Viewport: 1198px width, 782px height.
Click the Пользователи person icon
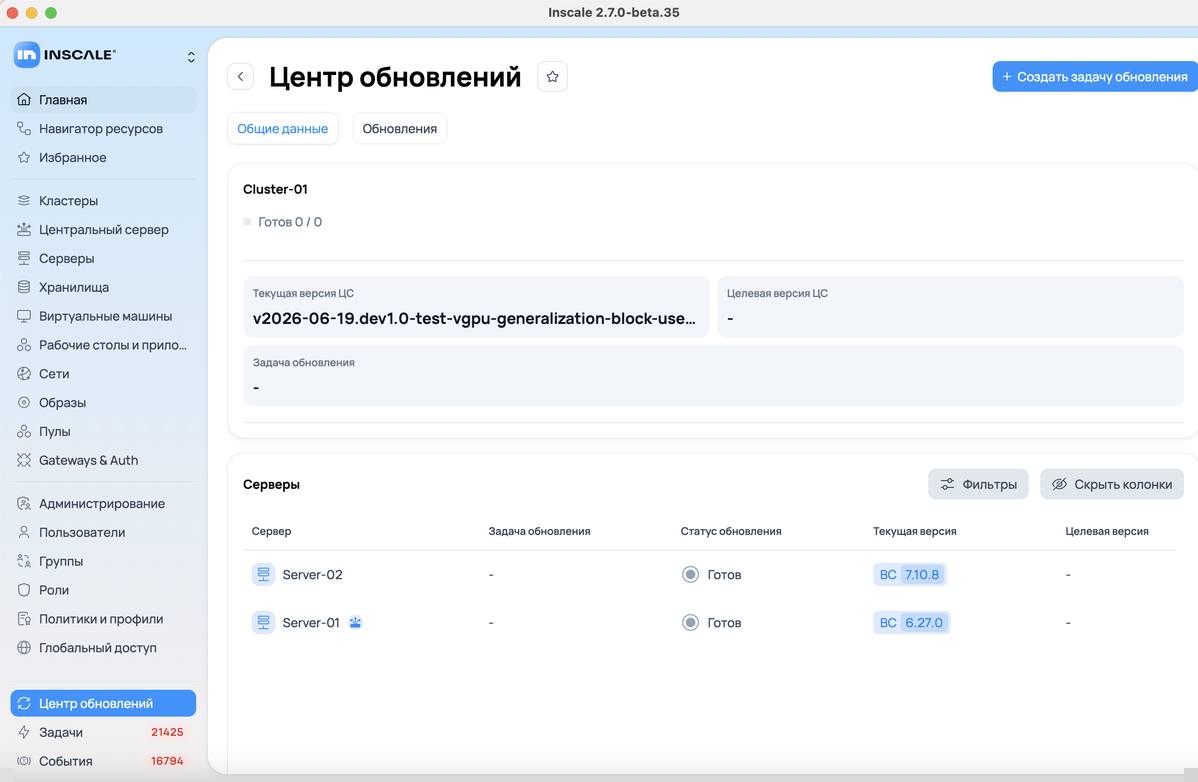pyautogui.click(x=24, y=532)
